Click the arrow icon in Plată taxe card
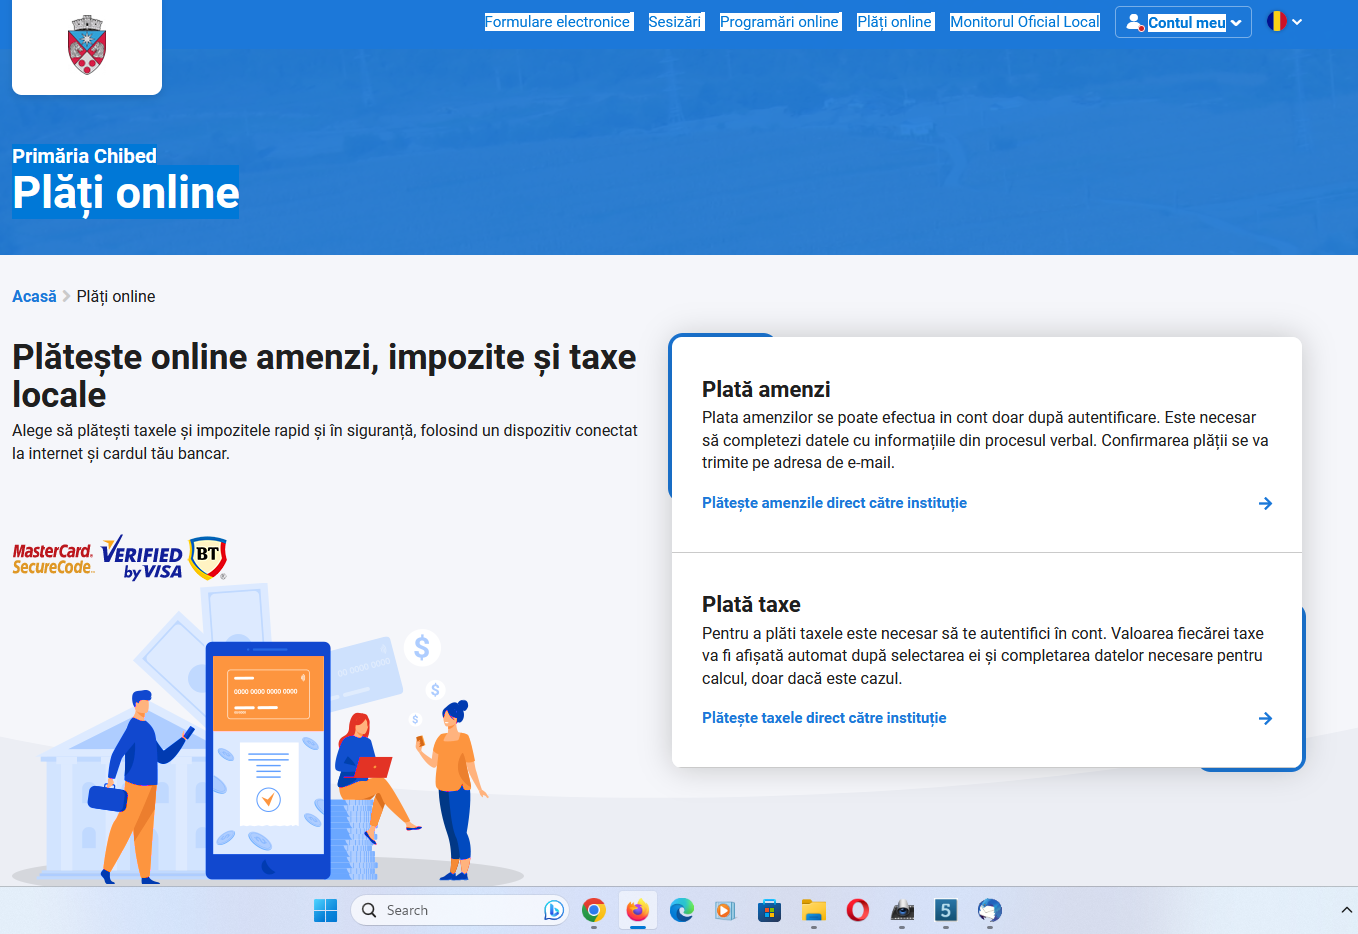 pos(1265,718)
